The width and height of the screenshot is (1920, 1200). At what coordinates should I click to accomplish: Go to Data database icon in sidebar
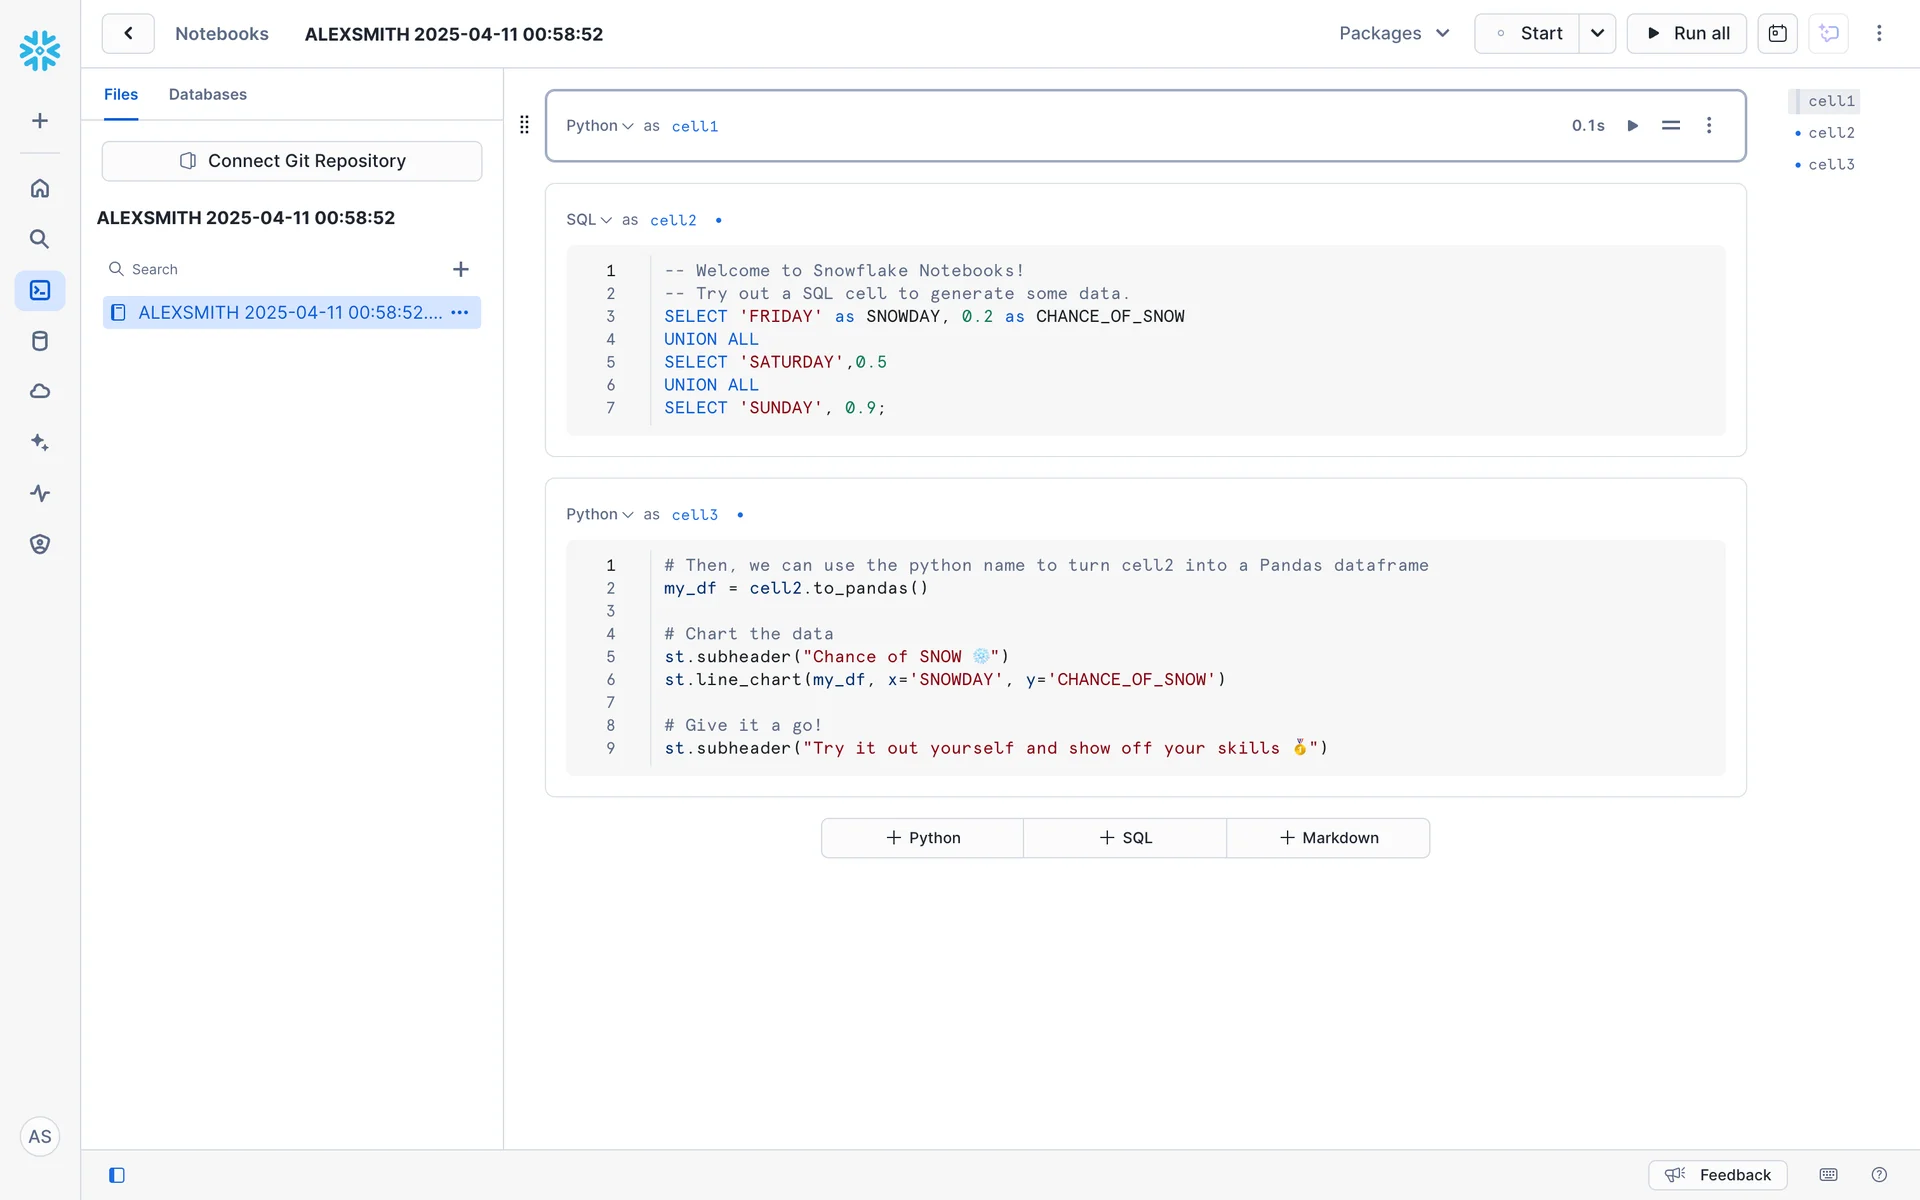click(40, 341)
